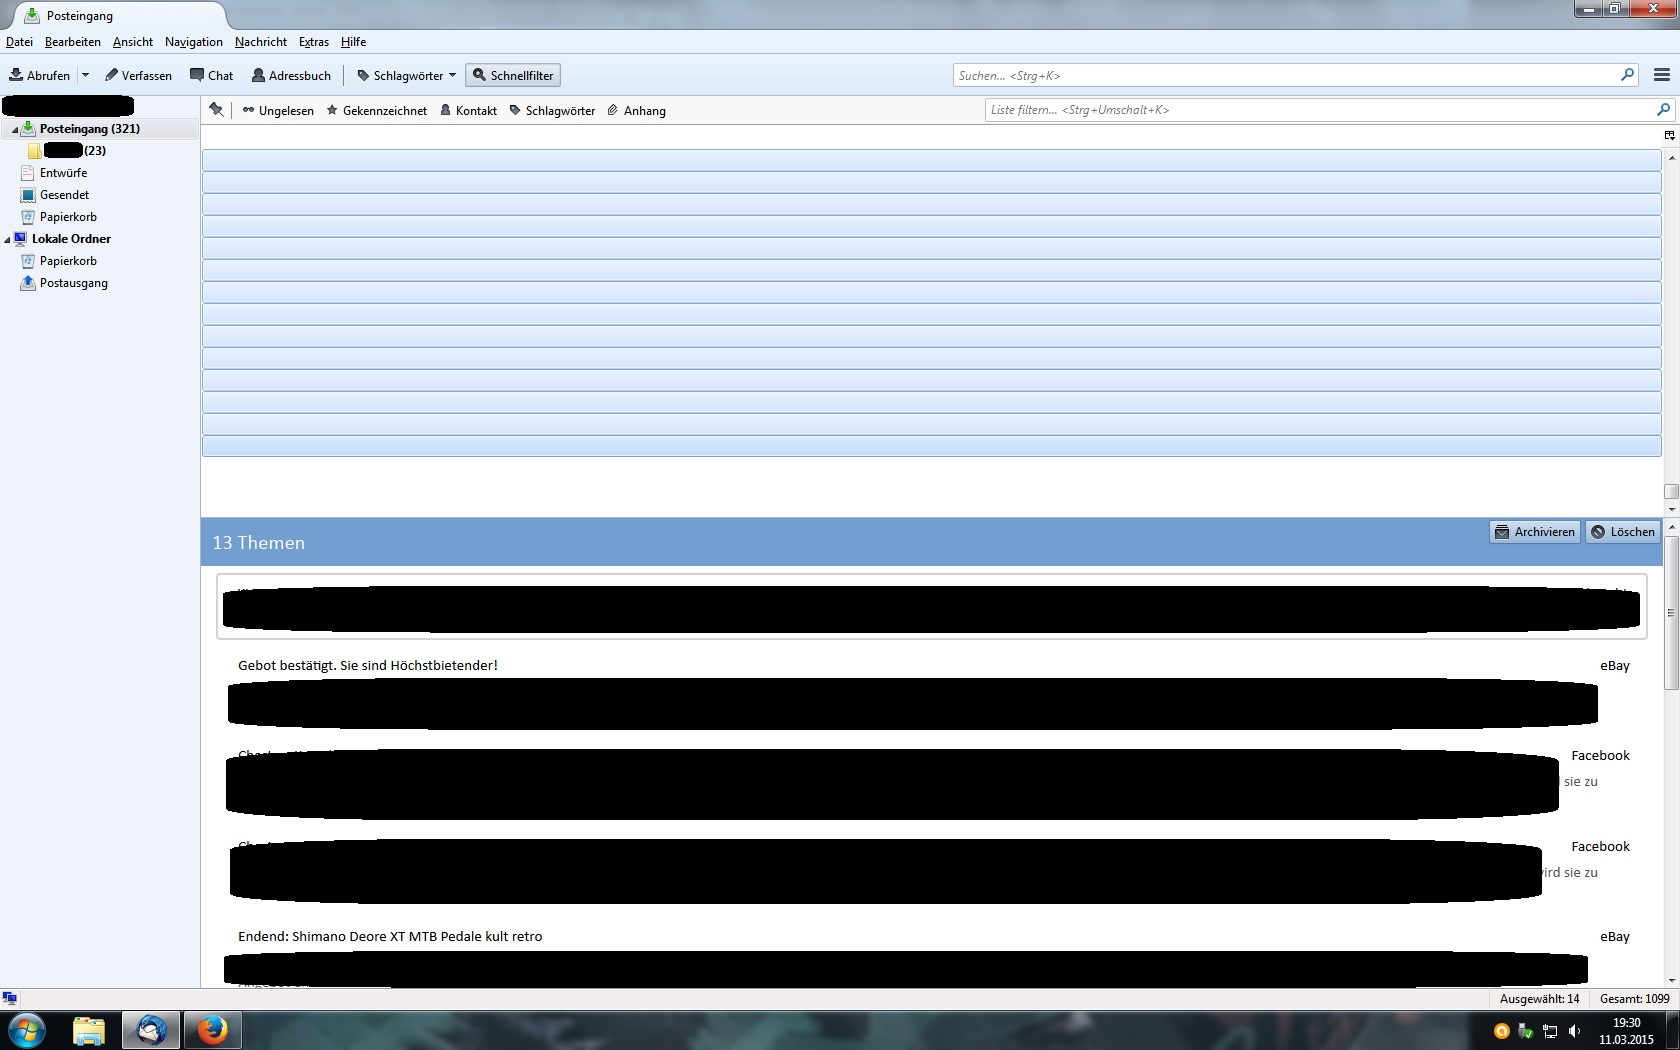
Task: Click the Entwürfe drafts folder icon
Action: [x=28, y=173]
